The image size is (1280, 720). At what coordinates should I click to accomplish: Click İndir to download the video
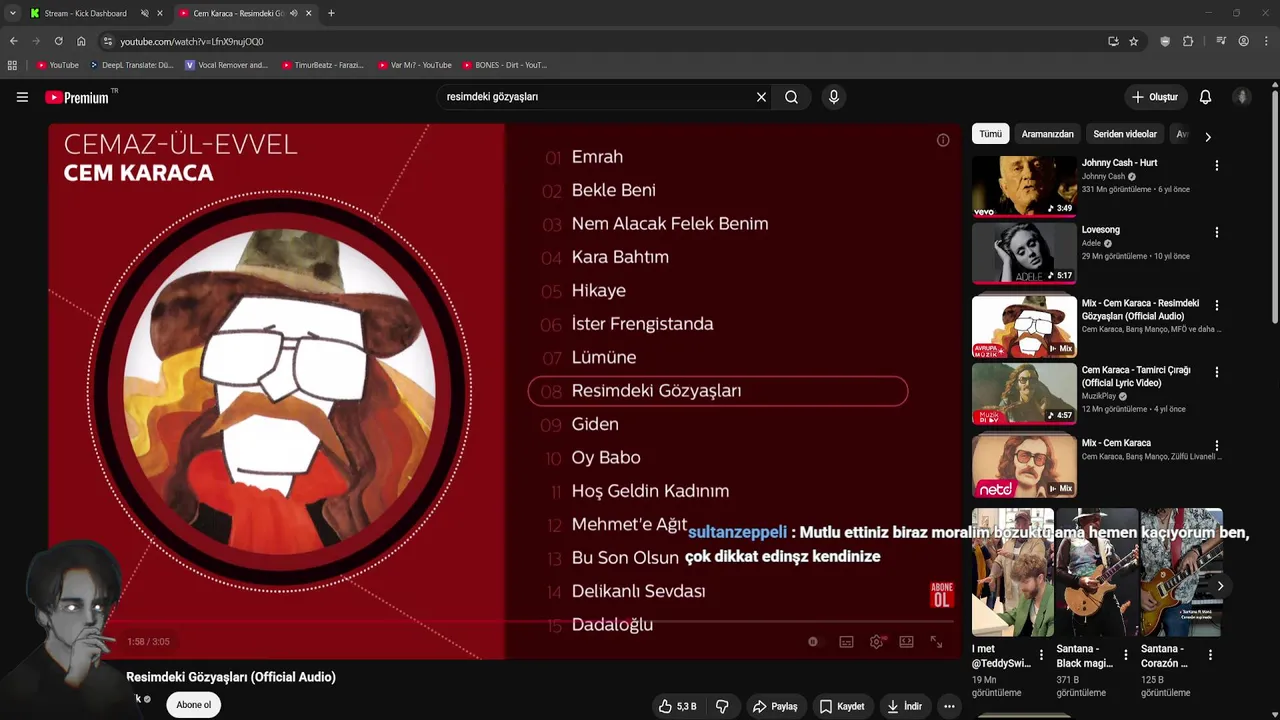click(x=904, y=706)
